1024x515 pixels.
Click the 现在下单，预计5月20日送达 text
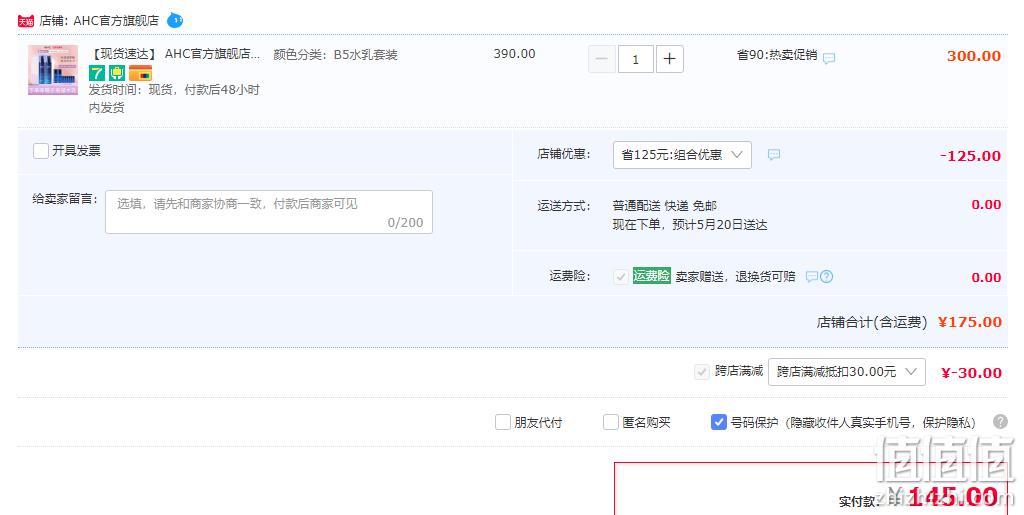[x=690, y=225]
